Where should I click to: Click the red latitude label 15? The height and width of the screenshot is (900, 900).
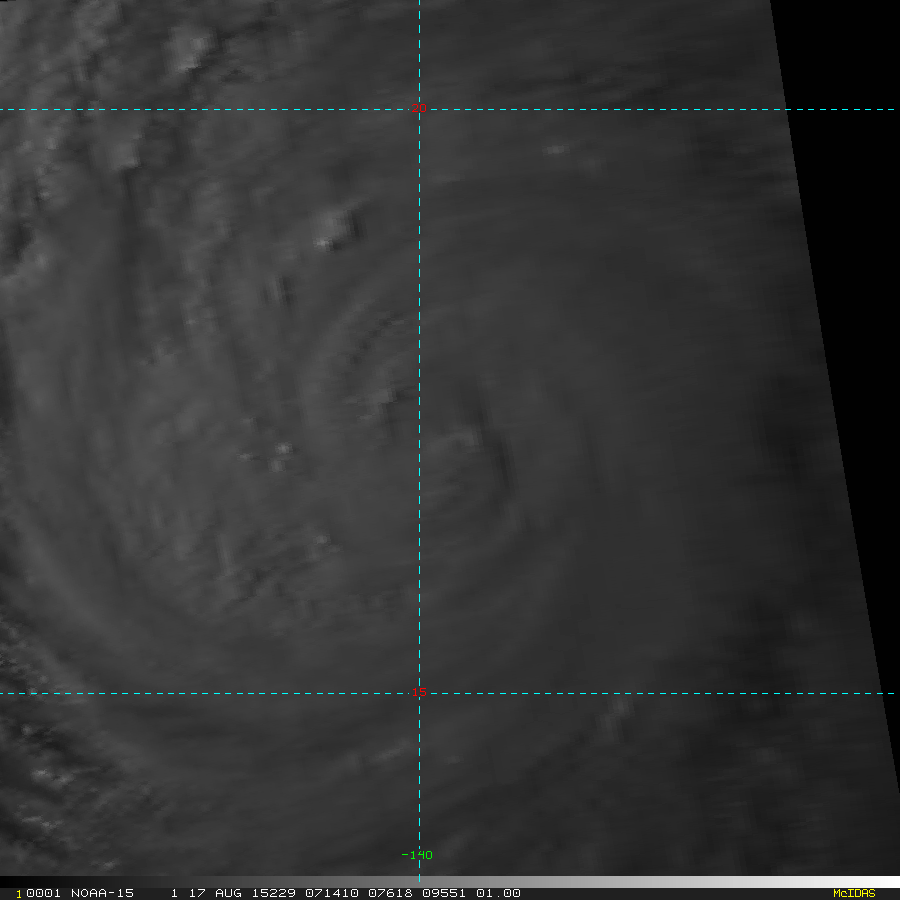click(x=419, y=692)
